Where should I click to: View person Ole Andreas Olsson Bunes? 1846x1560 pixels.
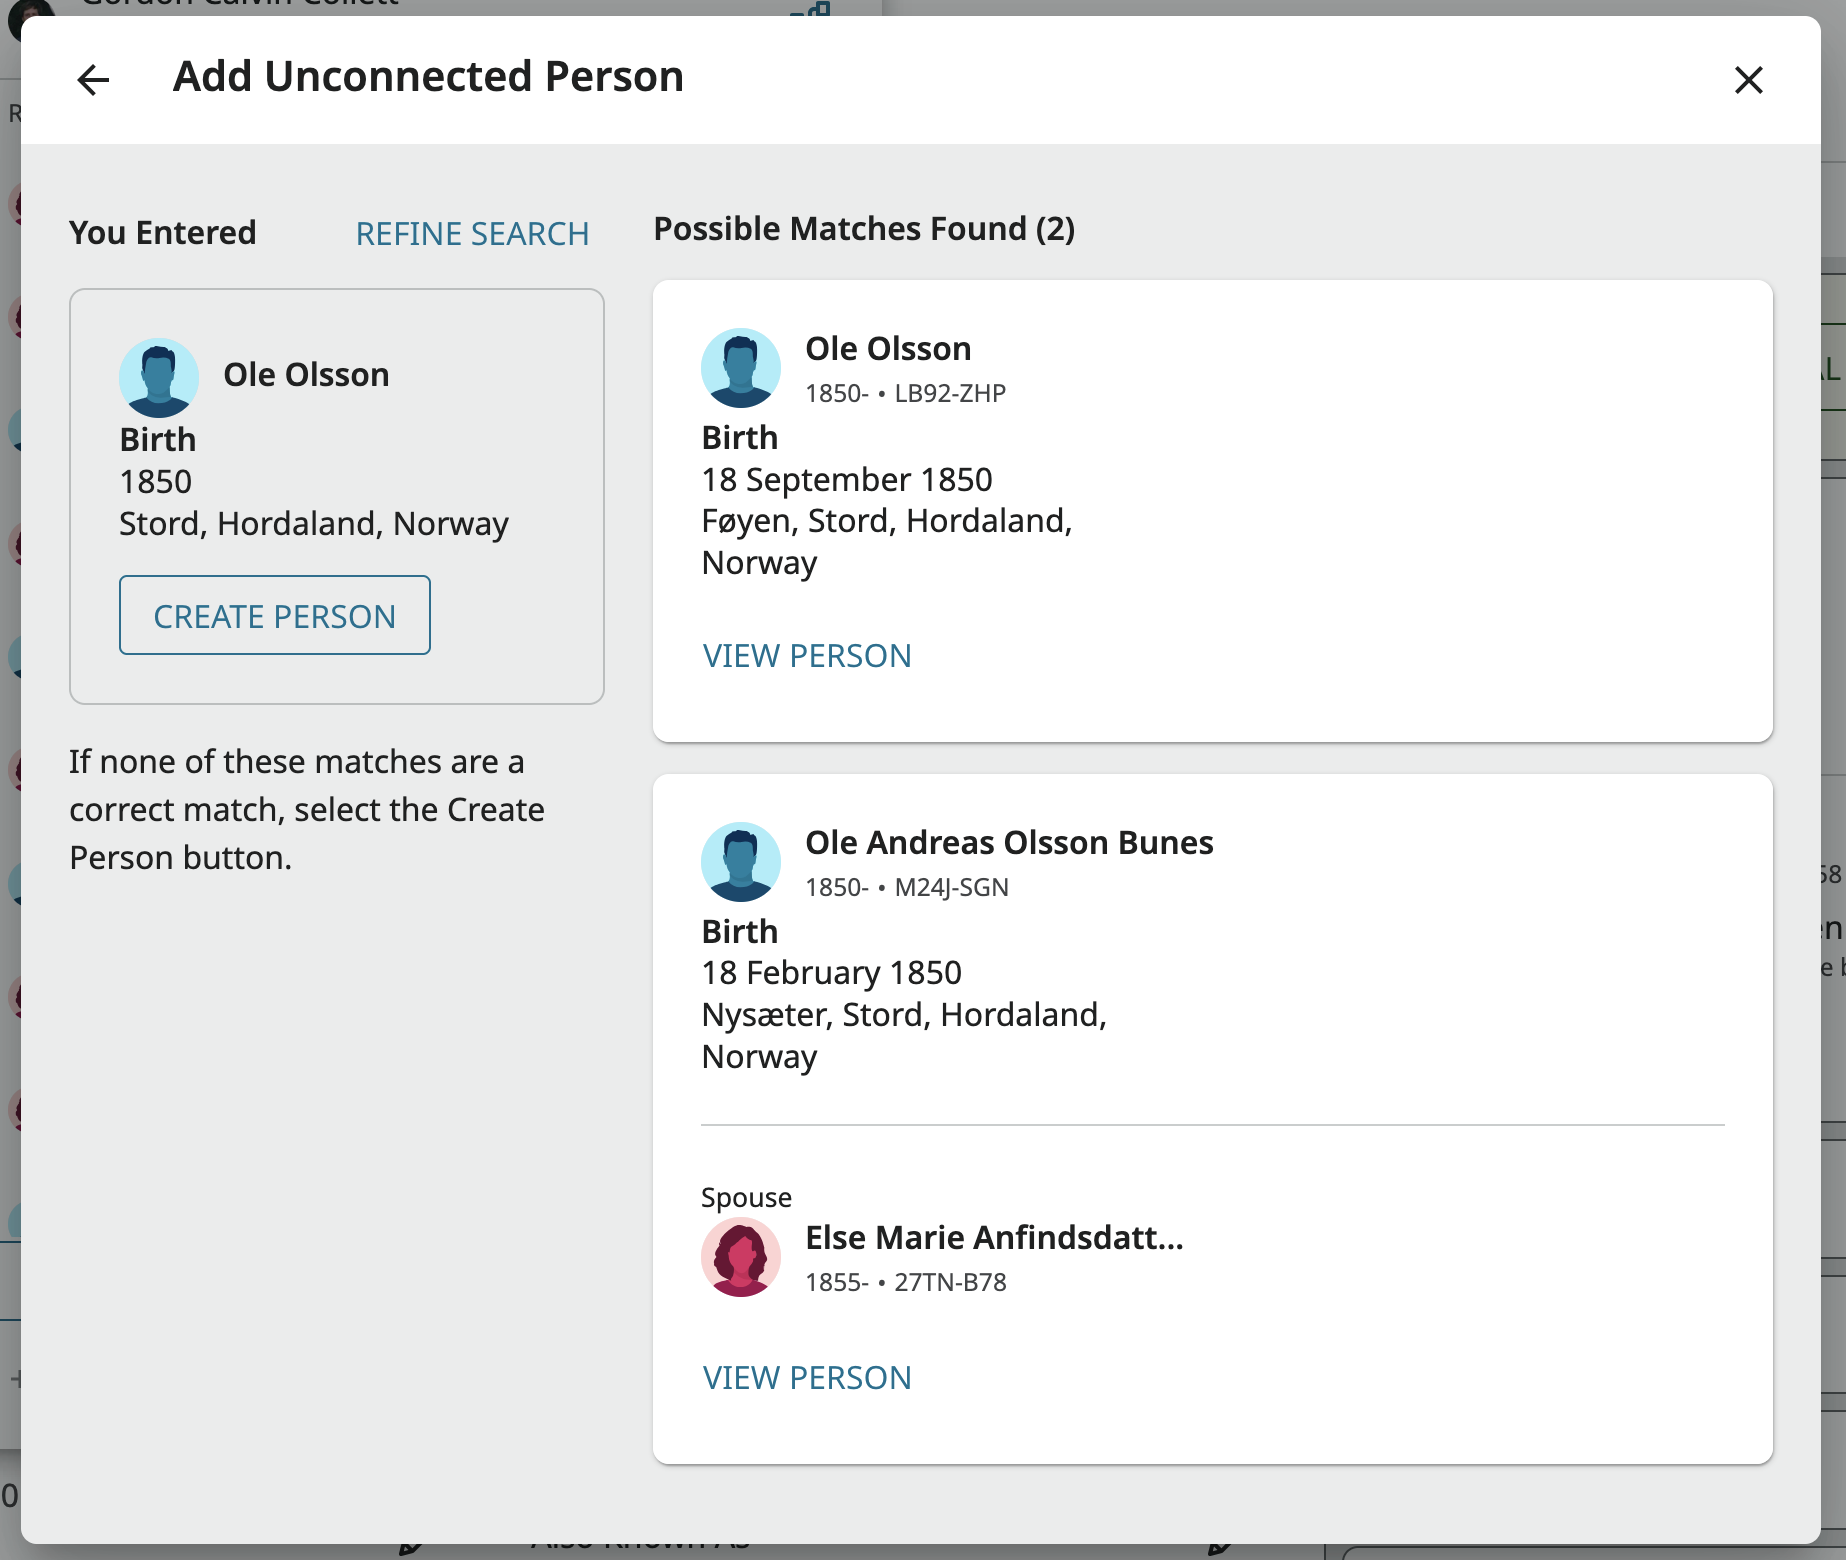(x=807, y=1378)
